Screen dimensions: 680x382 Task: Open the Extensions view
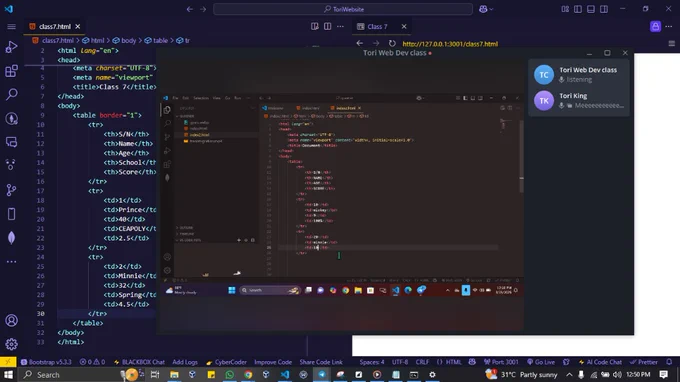click(11, 71)
